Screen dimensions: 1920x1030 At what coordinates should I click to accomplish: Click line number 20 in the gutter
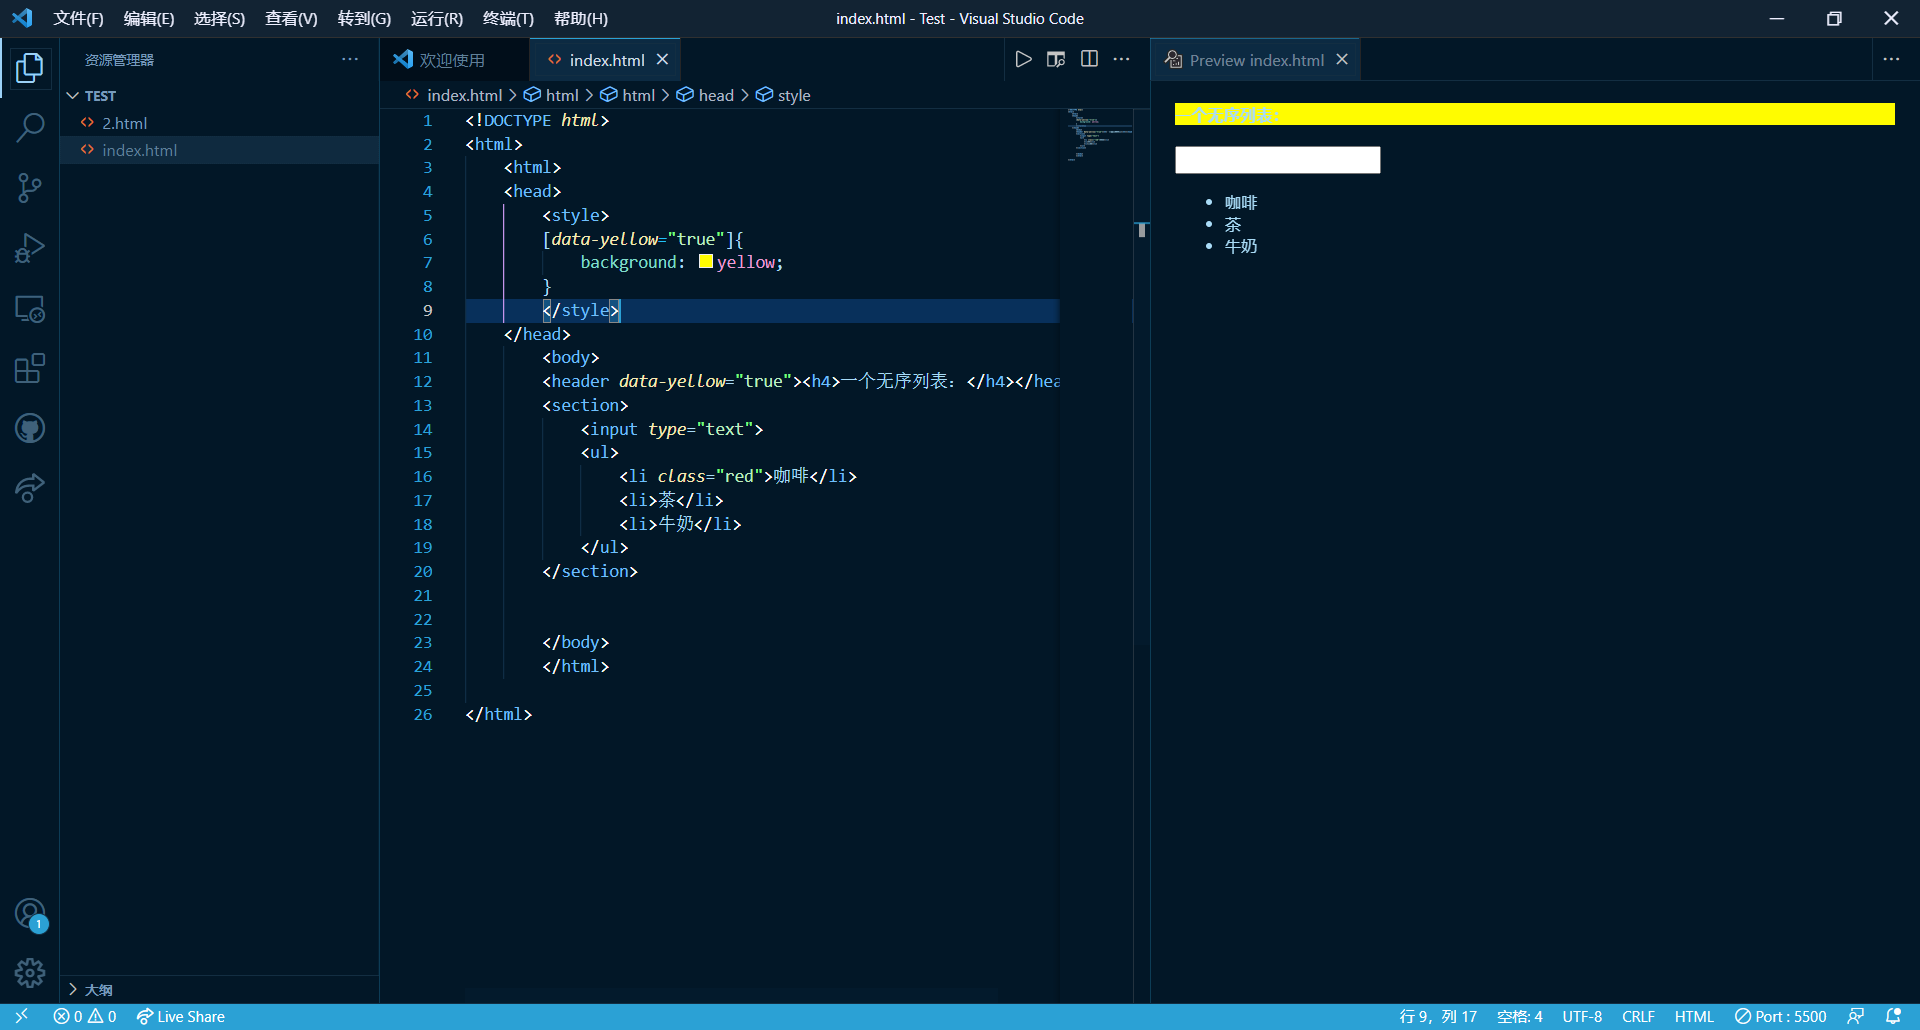[423, 572]
